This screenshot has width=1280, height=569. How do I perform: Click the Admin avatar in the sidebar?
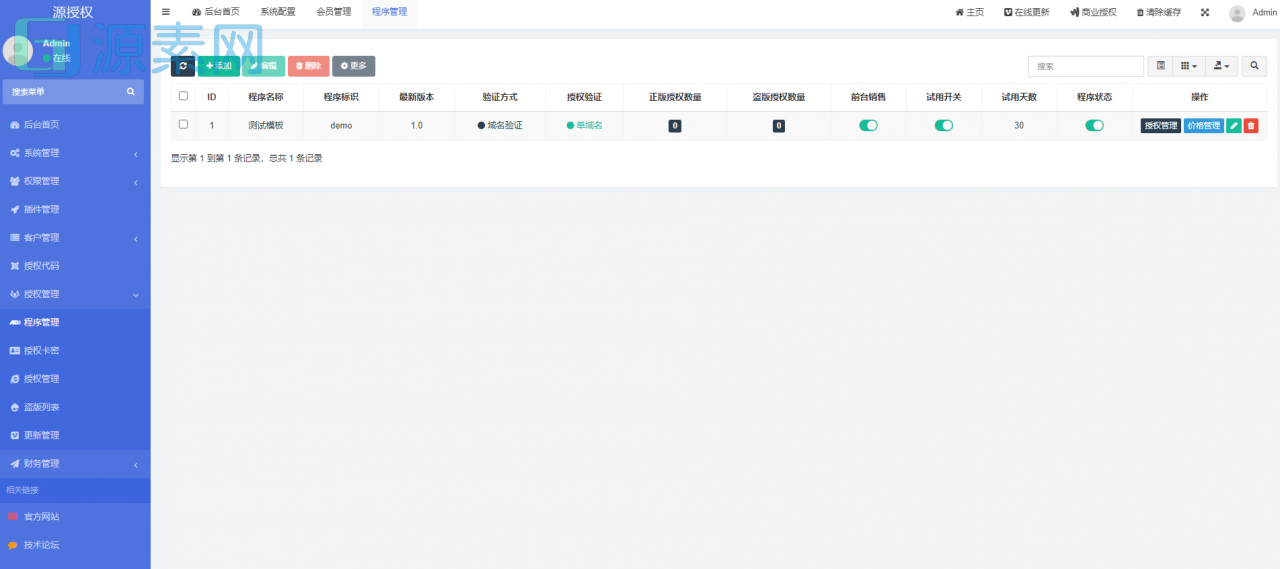pos(18,51)
